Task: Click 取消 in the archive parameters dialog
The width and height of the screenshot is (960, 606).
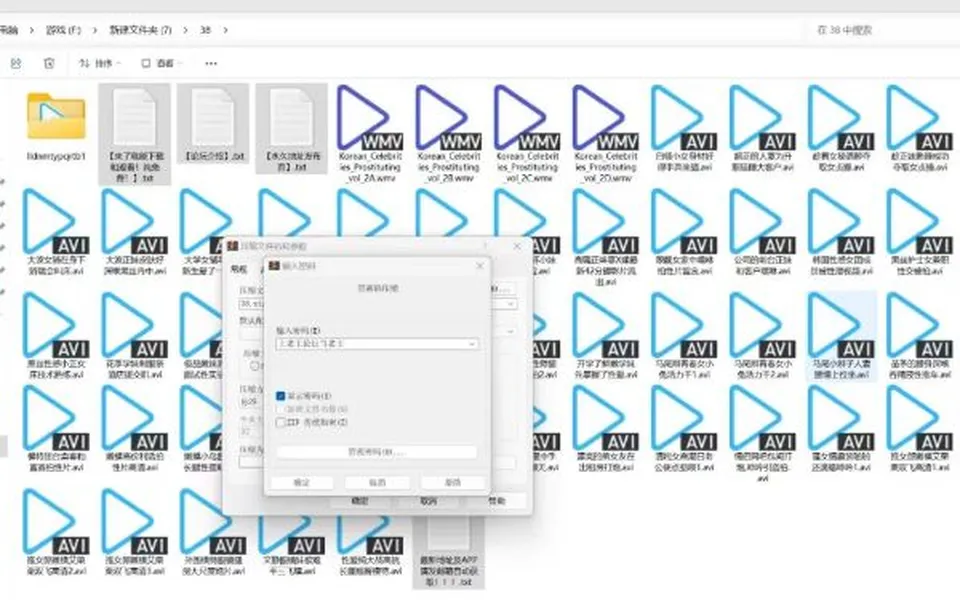Action: 429,501
